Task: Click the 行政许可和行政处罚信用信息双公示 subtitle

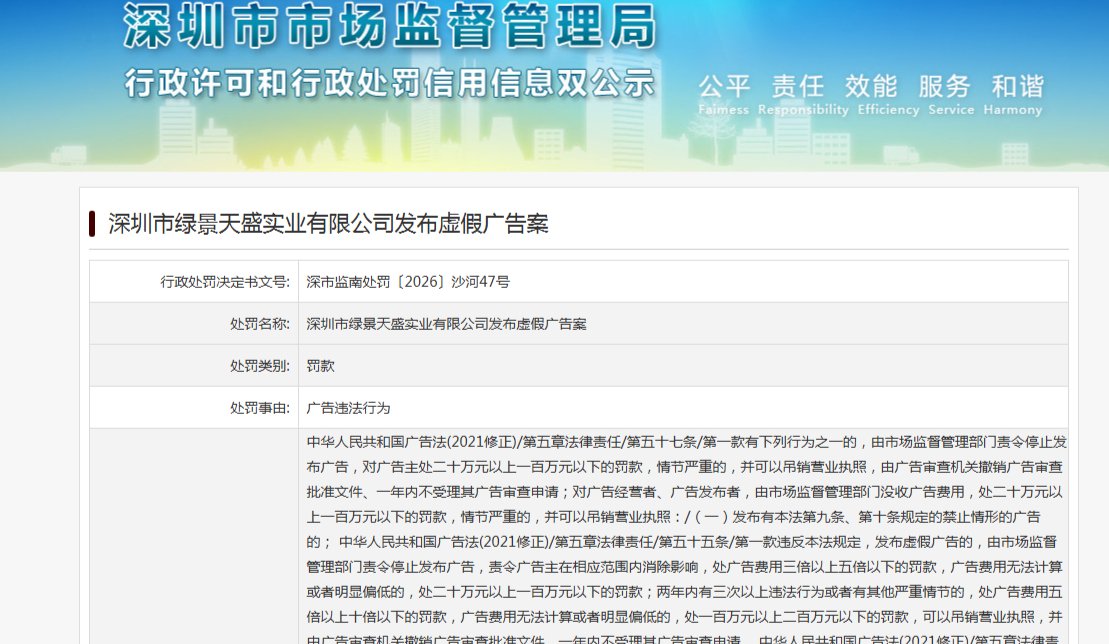Action: pyautogui.click(x=390, y=83)
